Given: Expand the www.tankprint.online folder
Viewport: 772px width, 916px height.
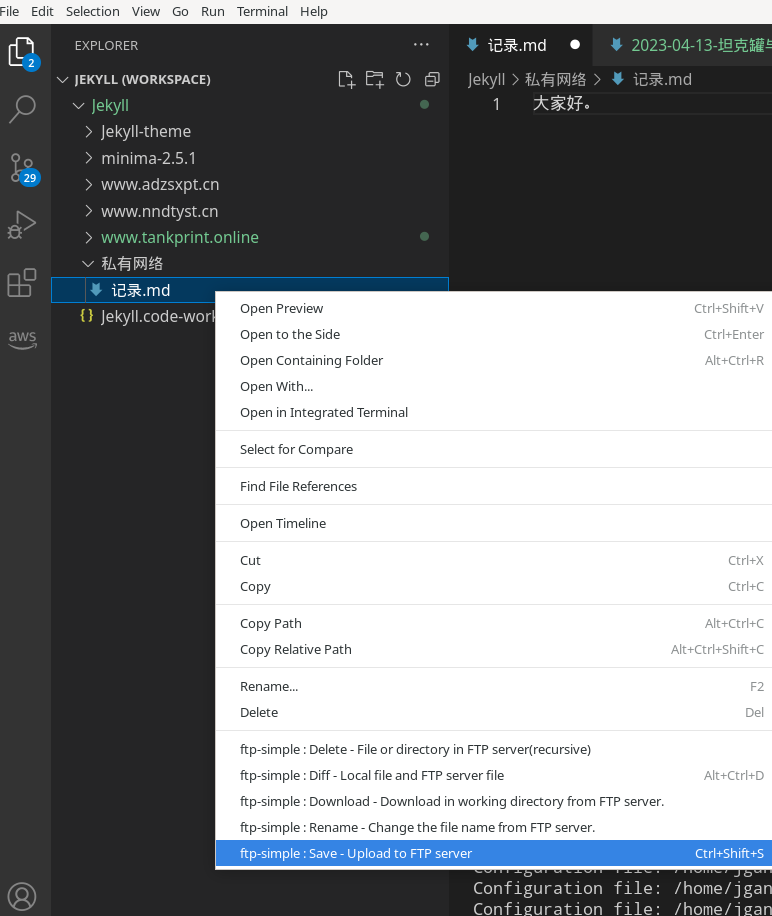Looking at the screenshot, I should pos(88,237).
